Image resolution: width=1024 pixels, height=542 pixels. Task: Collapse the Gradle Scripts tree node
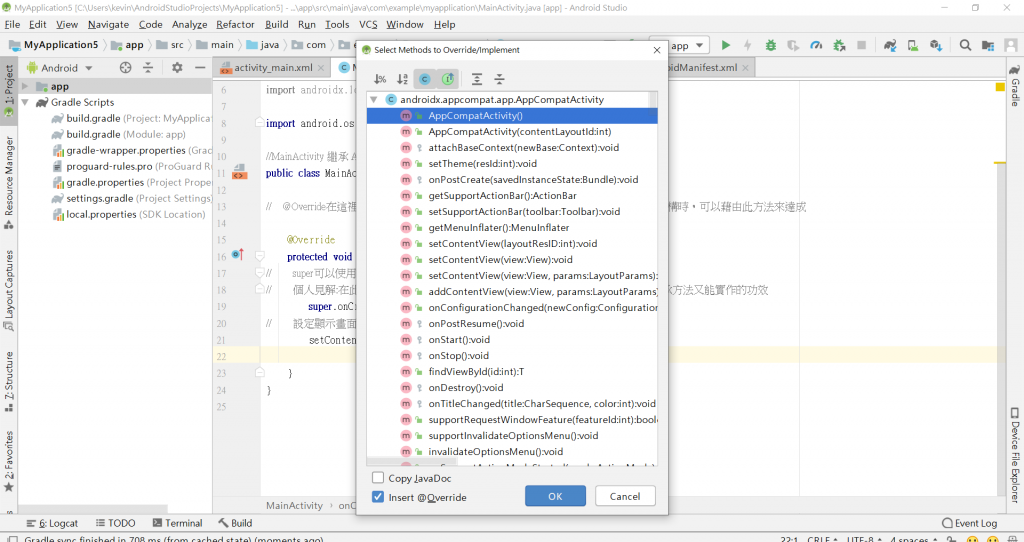25,103
